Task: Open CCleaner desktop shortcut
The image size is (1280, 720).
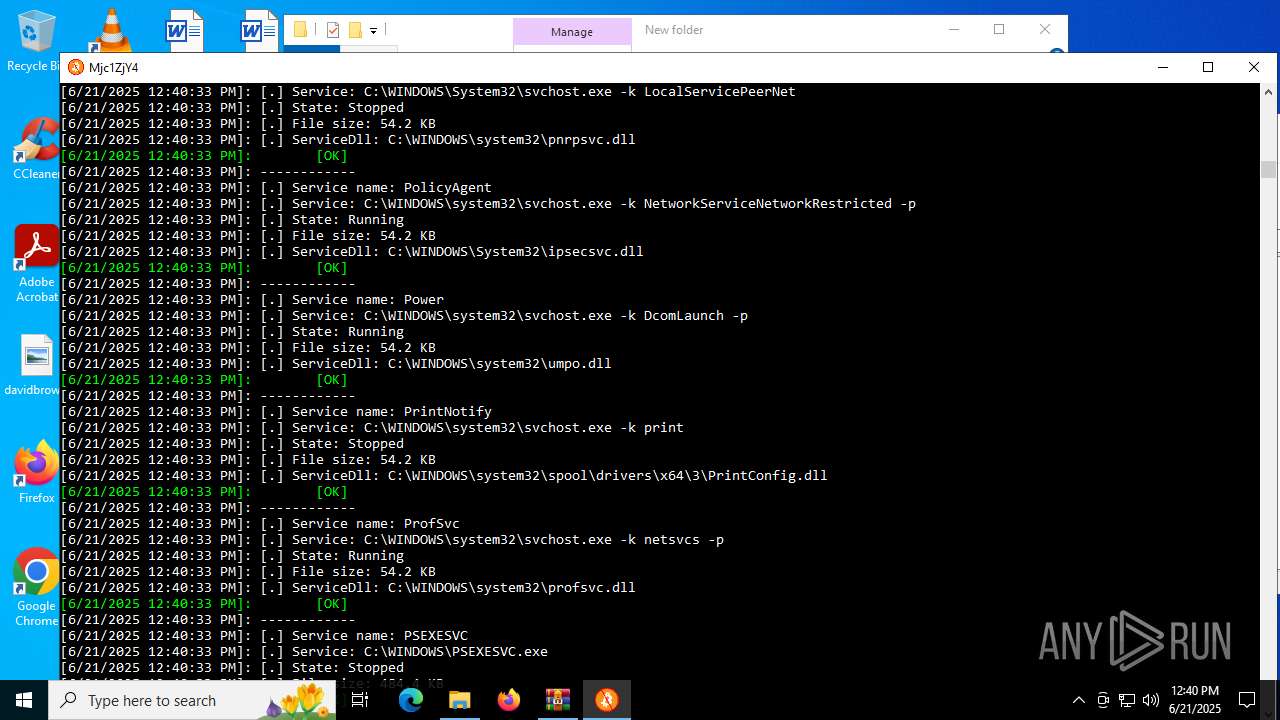Action: tap(35, 148)
